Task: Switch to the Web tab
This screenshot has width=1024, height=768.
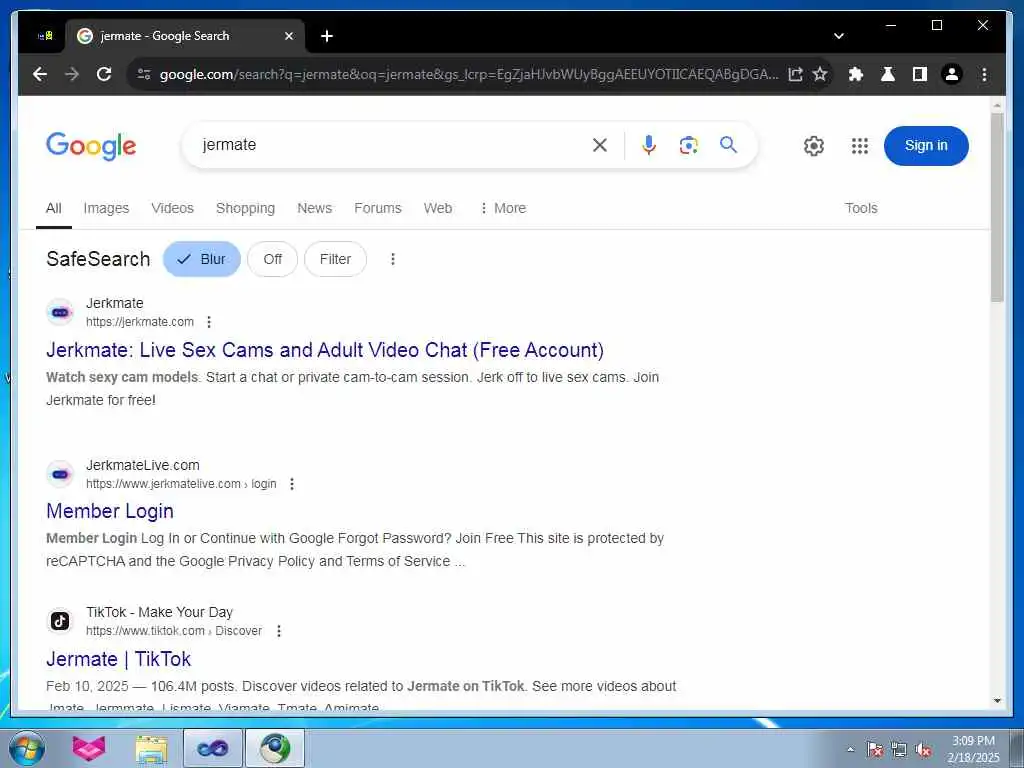Action: [x=438, y=208]
